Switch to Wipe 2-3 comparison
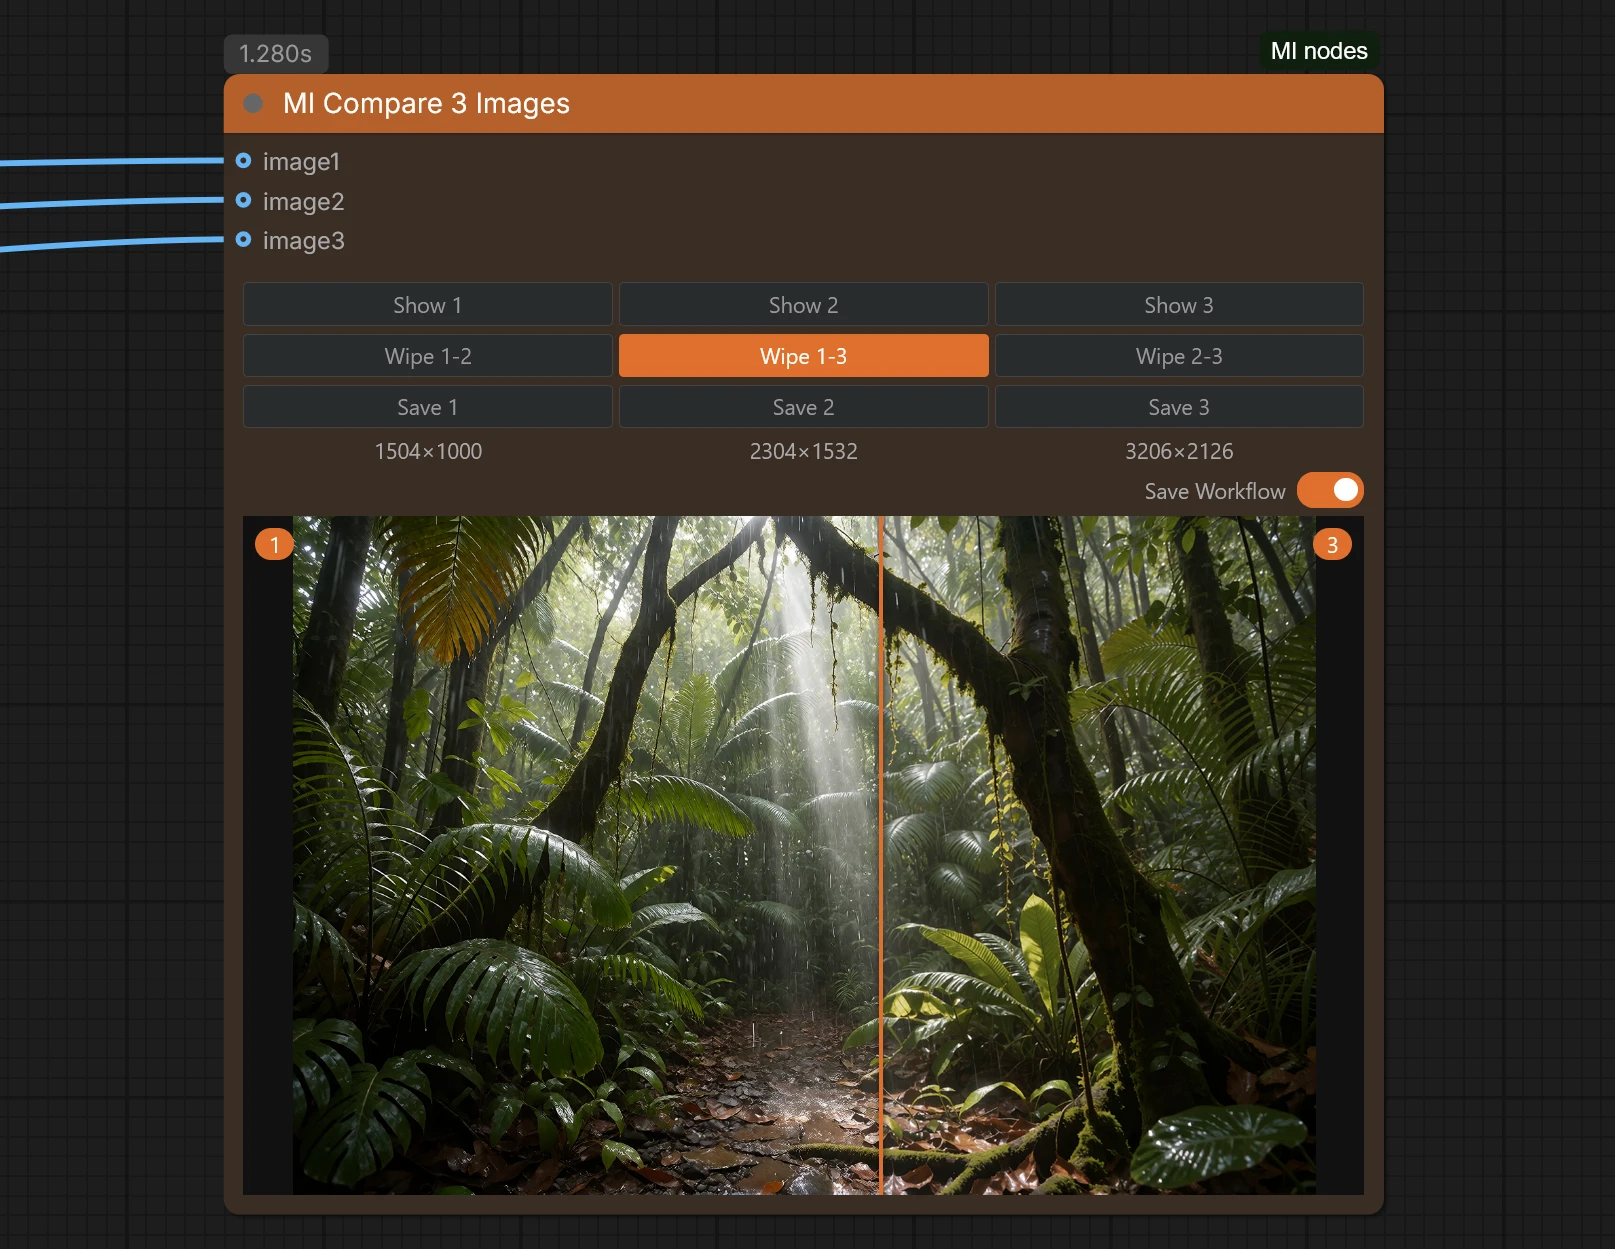1615x1249 pixels. (x=1179, y=356)
